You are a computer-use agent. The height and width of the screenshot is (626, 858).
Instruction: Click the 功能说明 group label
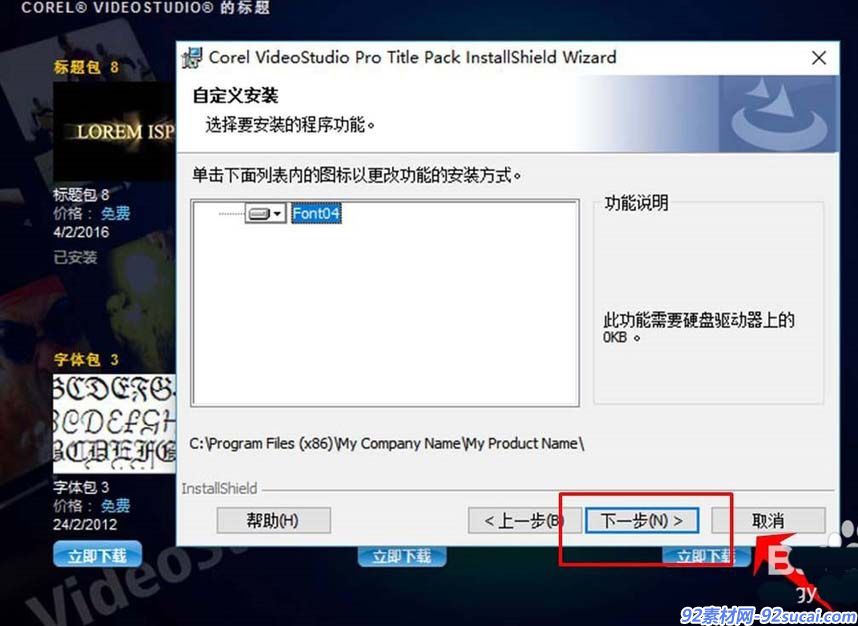pos(636,203)
